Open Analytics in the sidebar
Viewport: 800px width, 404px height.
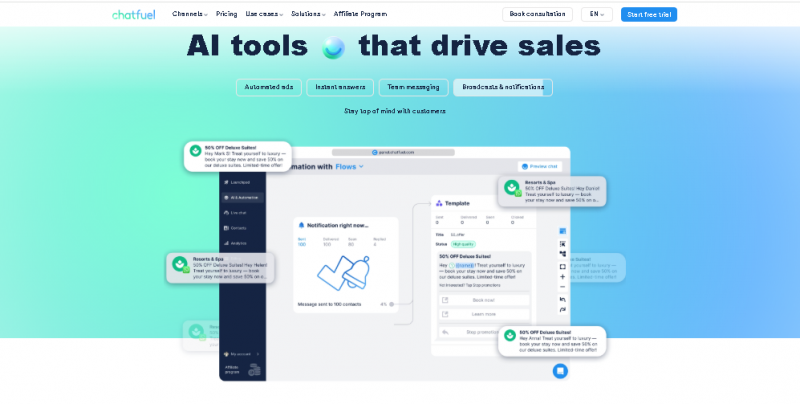coord(238,242)
